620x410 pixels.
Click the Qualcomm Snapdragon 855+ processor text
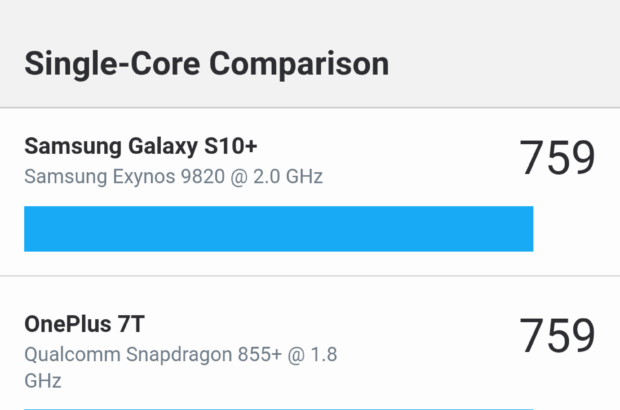click(x=184, y=355)
